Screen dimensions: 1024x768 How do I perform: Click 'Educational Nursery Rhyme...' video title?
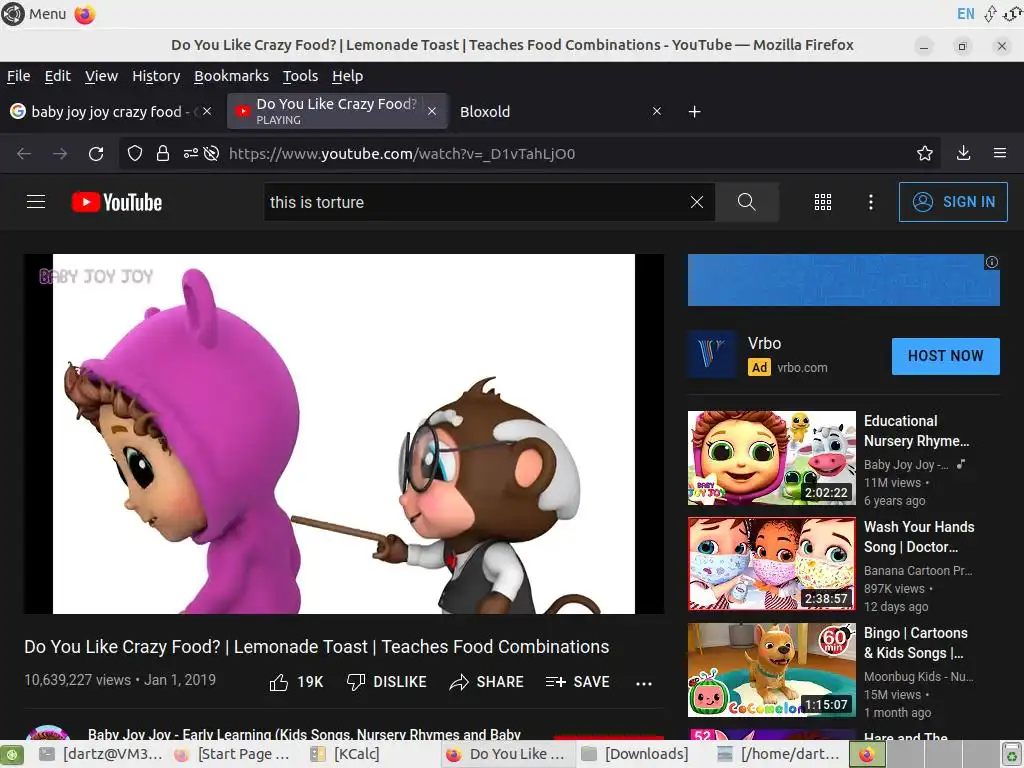pos(916,431)
